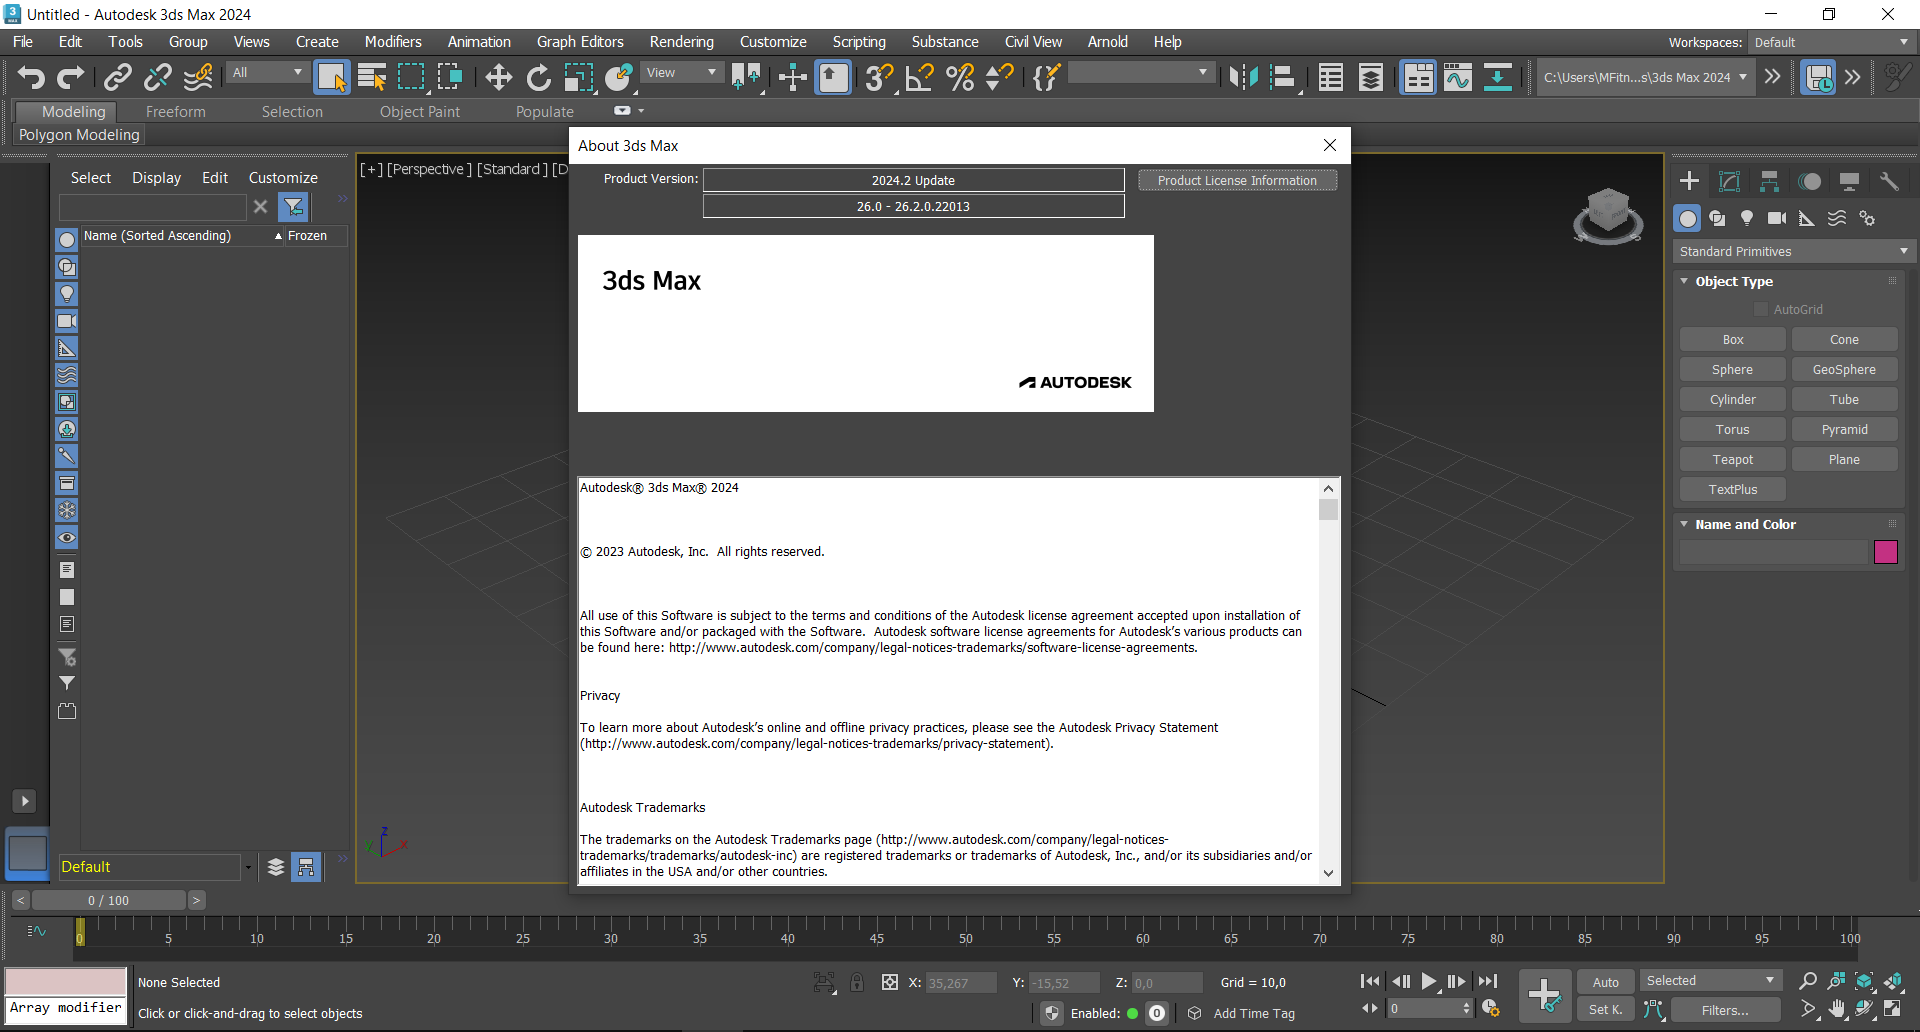Open the Utilities wrench panel
Image resolution: width=1920 pixels, height=1032 pixels.
1889,181
